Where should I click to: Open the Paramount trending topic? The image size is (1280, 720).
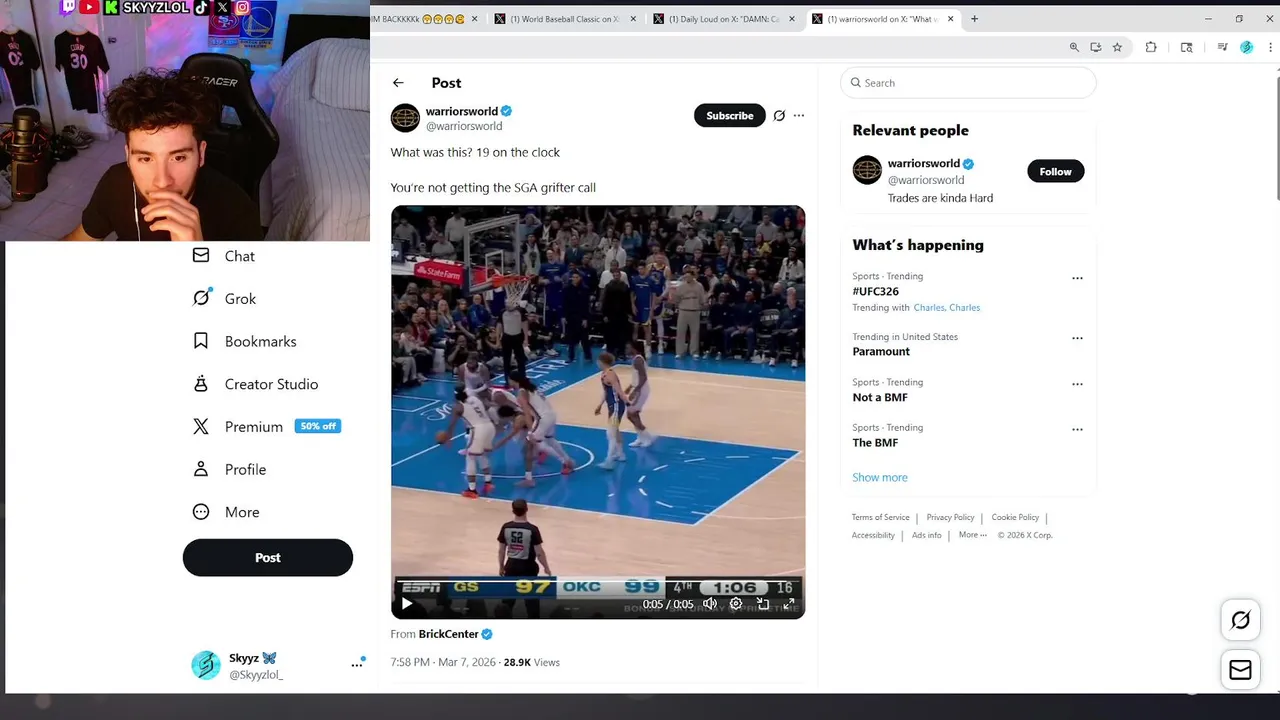point(881,352)
